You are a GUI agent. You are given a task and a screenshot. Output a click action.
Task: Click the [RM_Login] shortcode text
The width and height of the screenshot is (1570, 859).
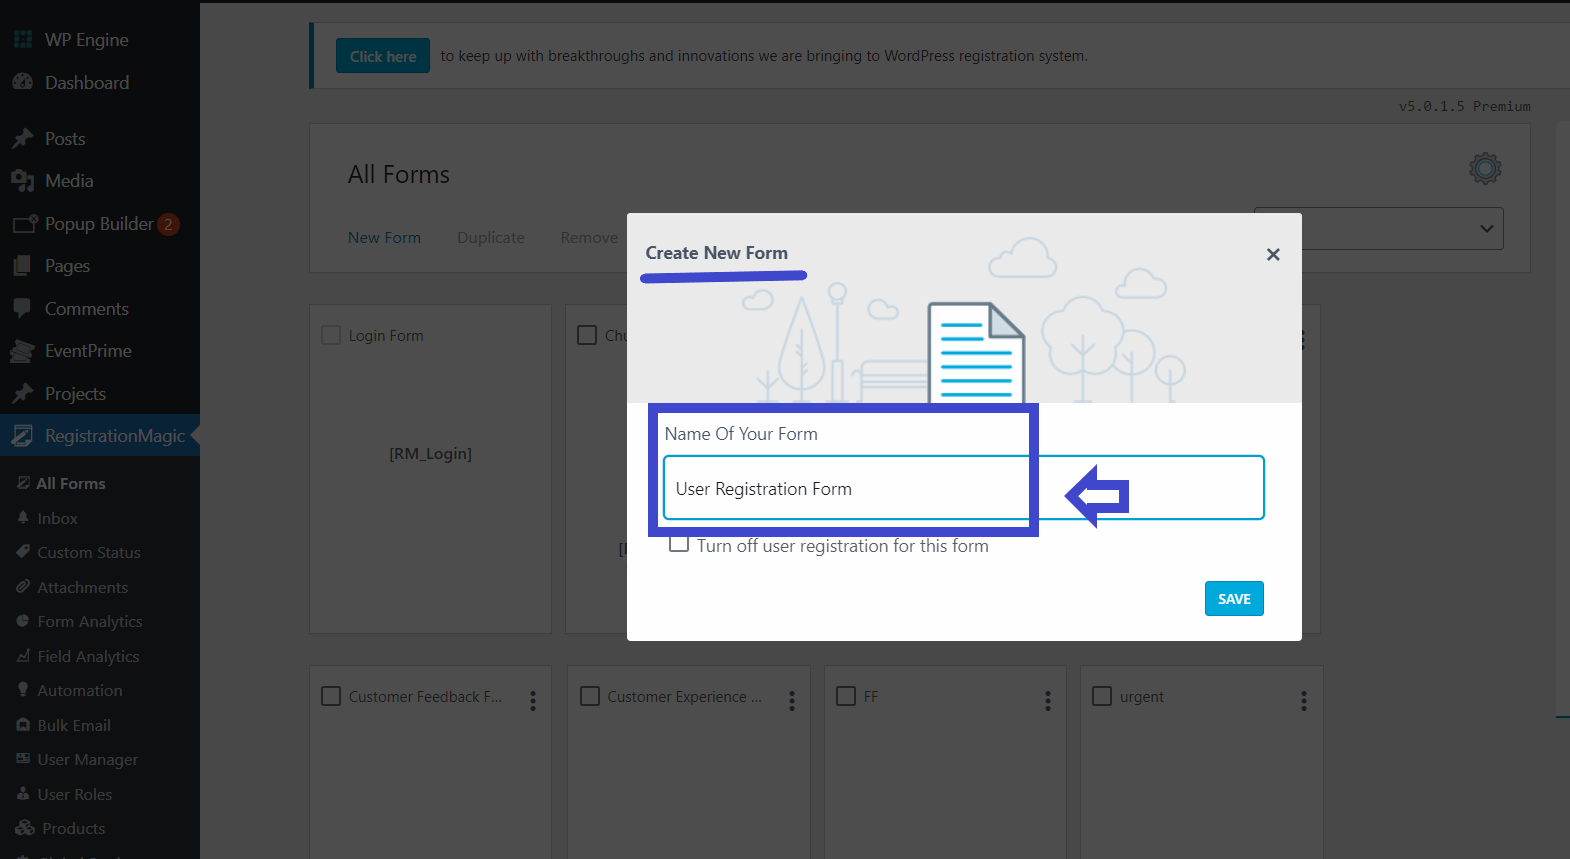[430, 453]
